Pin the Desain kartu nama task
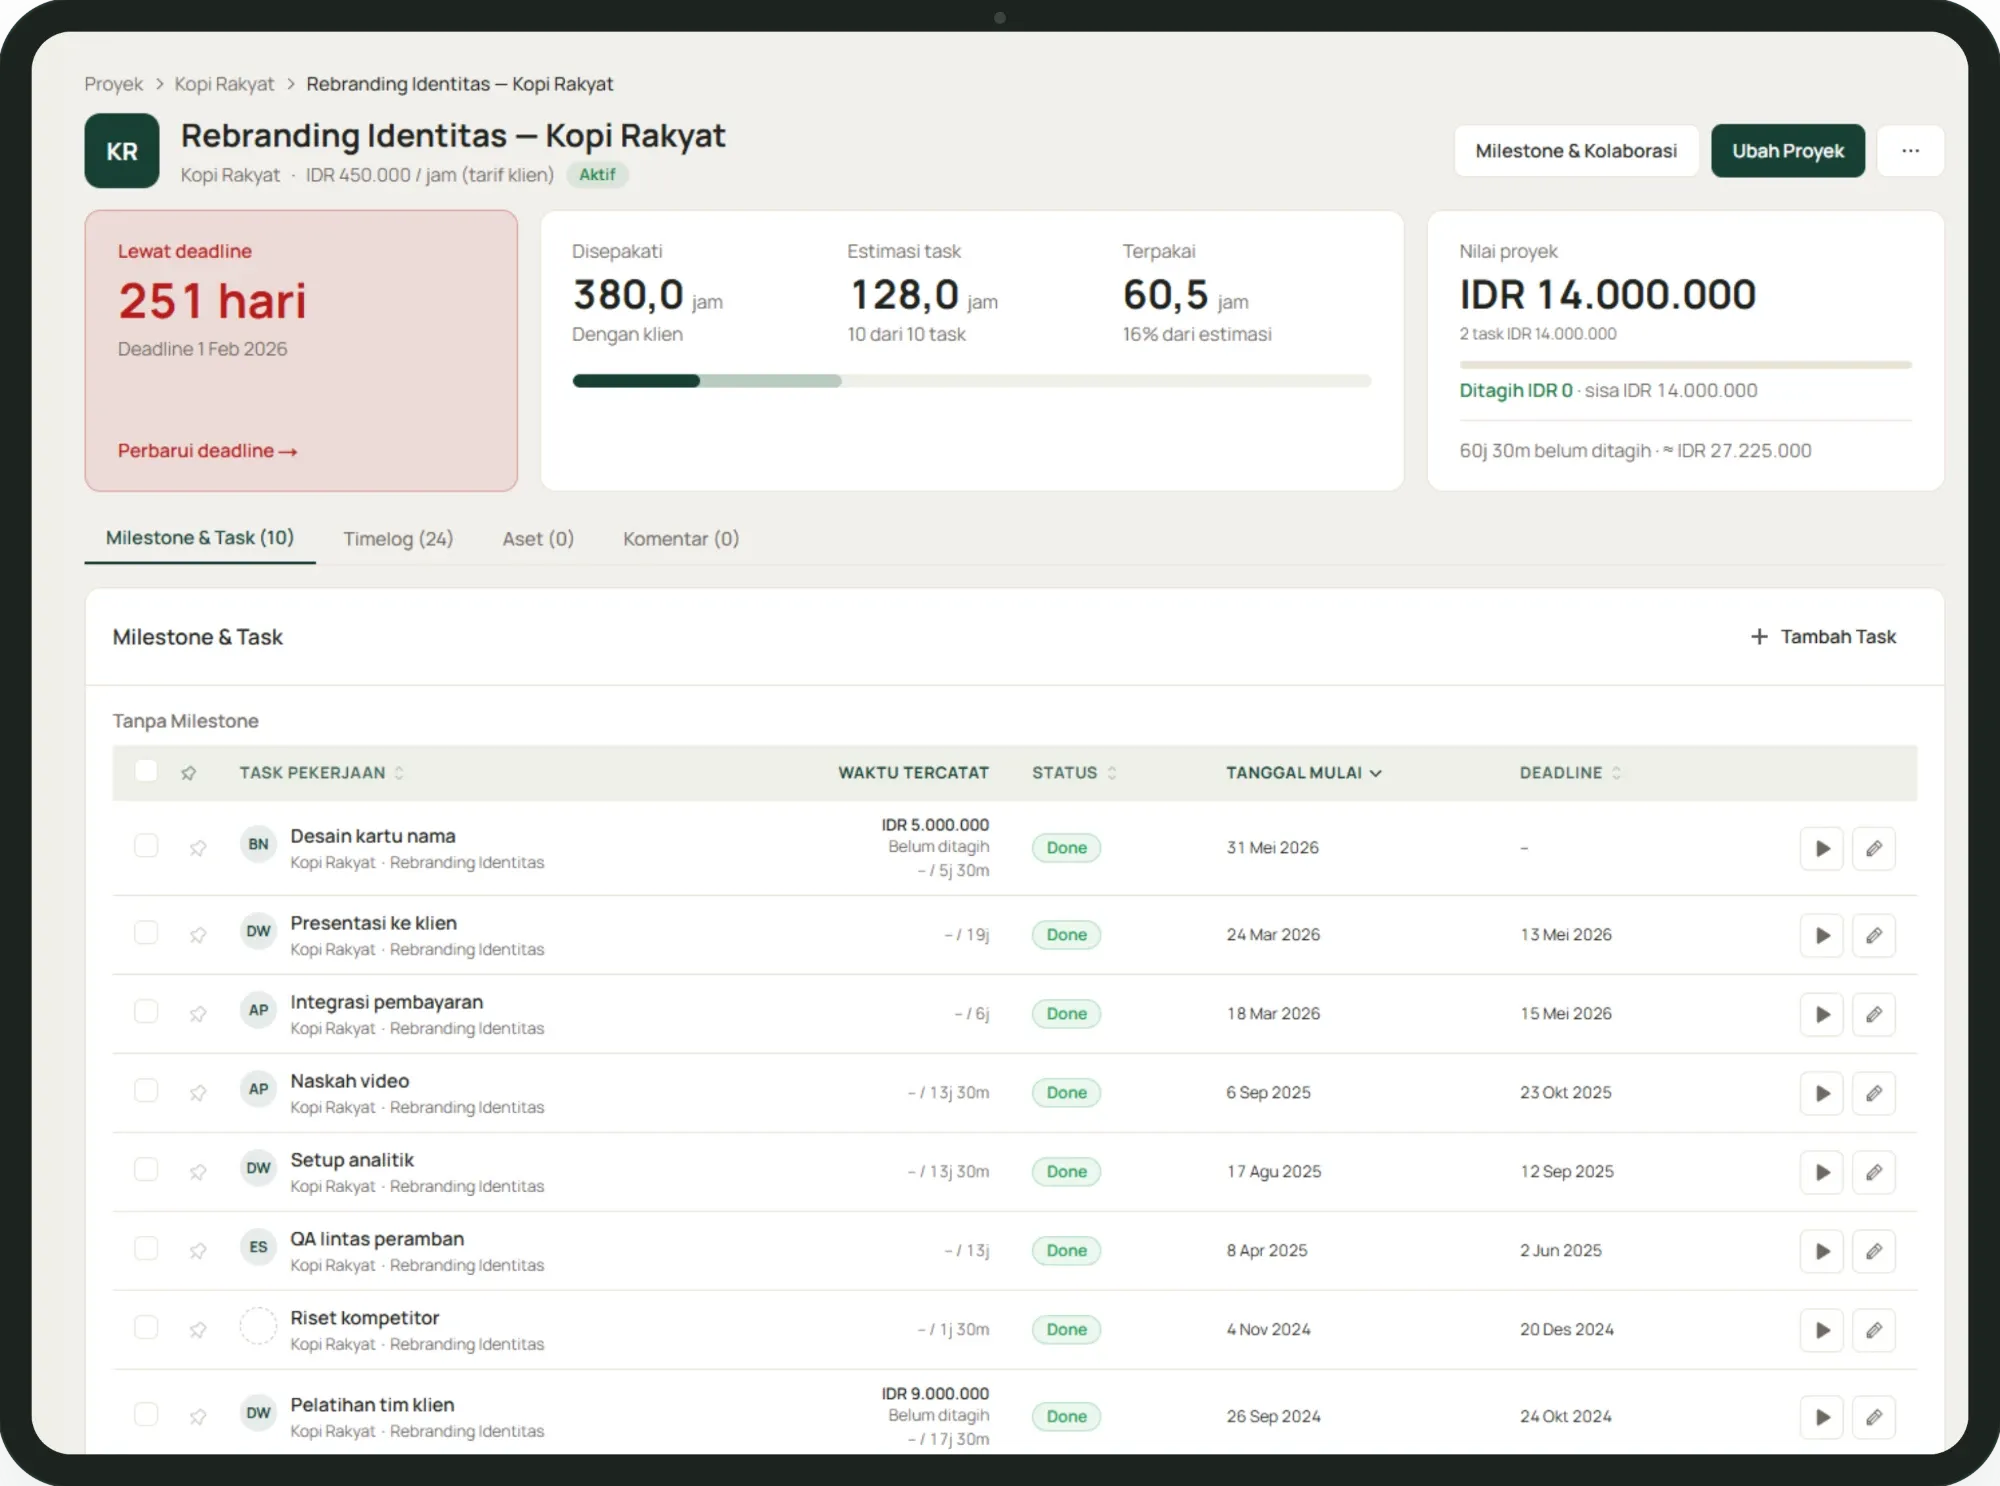 click(x=198, y=848)
